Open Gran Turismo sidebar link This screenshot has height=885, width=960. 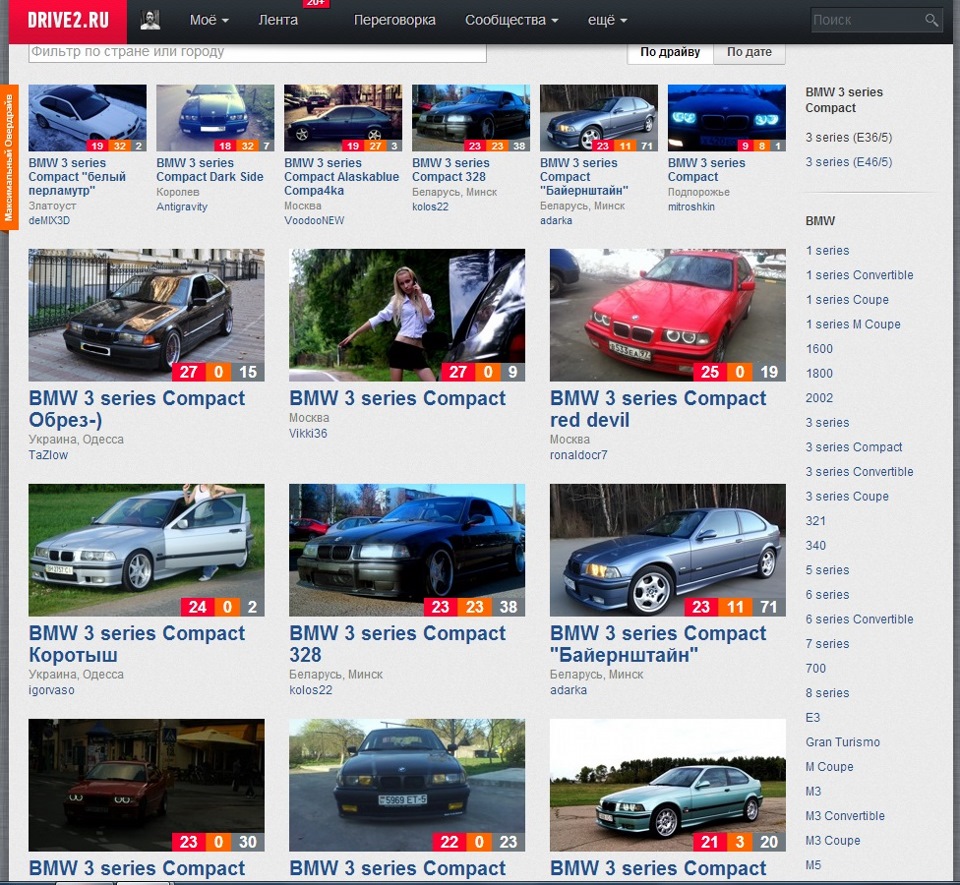click(842, 742)
